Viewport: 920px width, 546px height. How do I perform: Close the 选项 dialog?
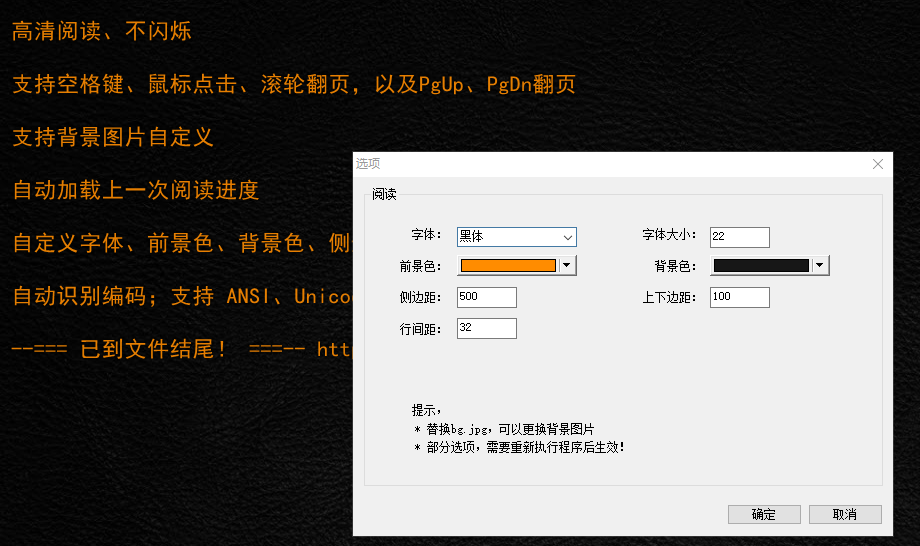pos(878,164)
